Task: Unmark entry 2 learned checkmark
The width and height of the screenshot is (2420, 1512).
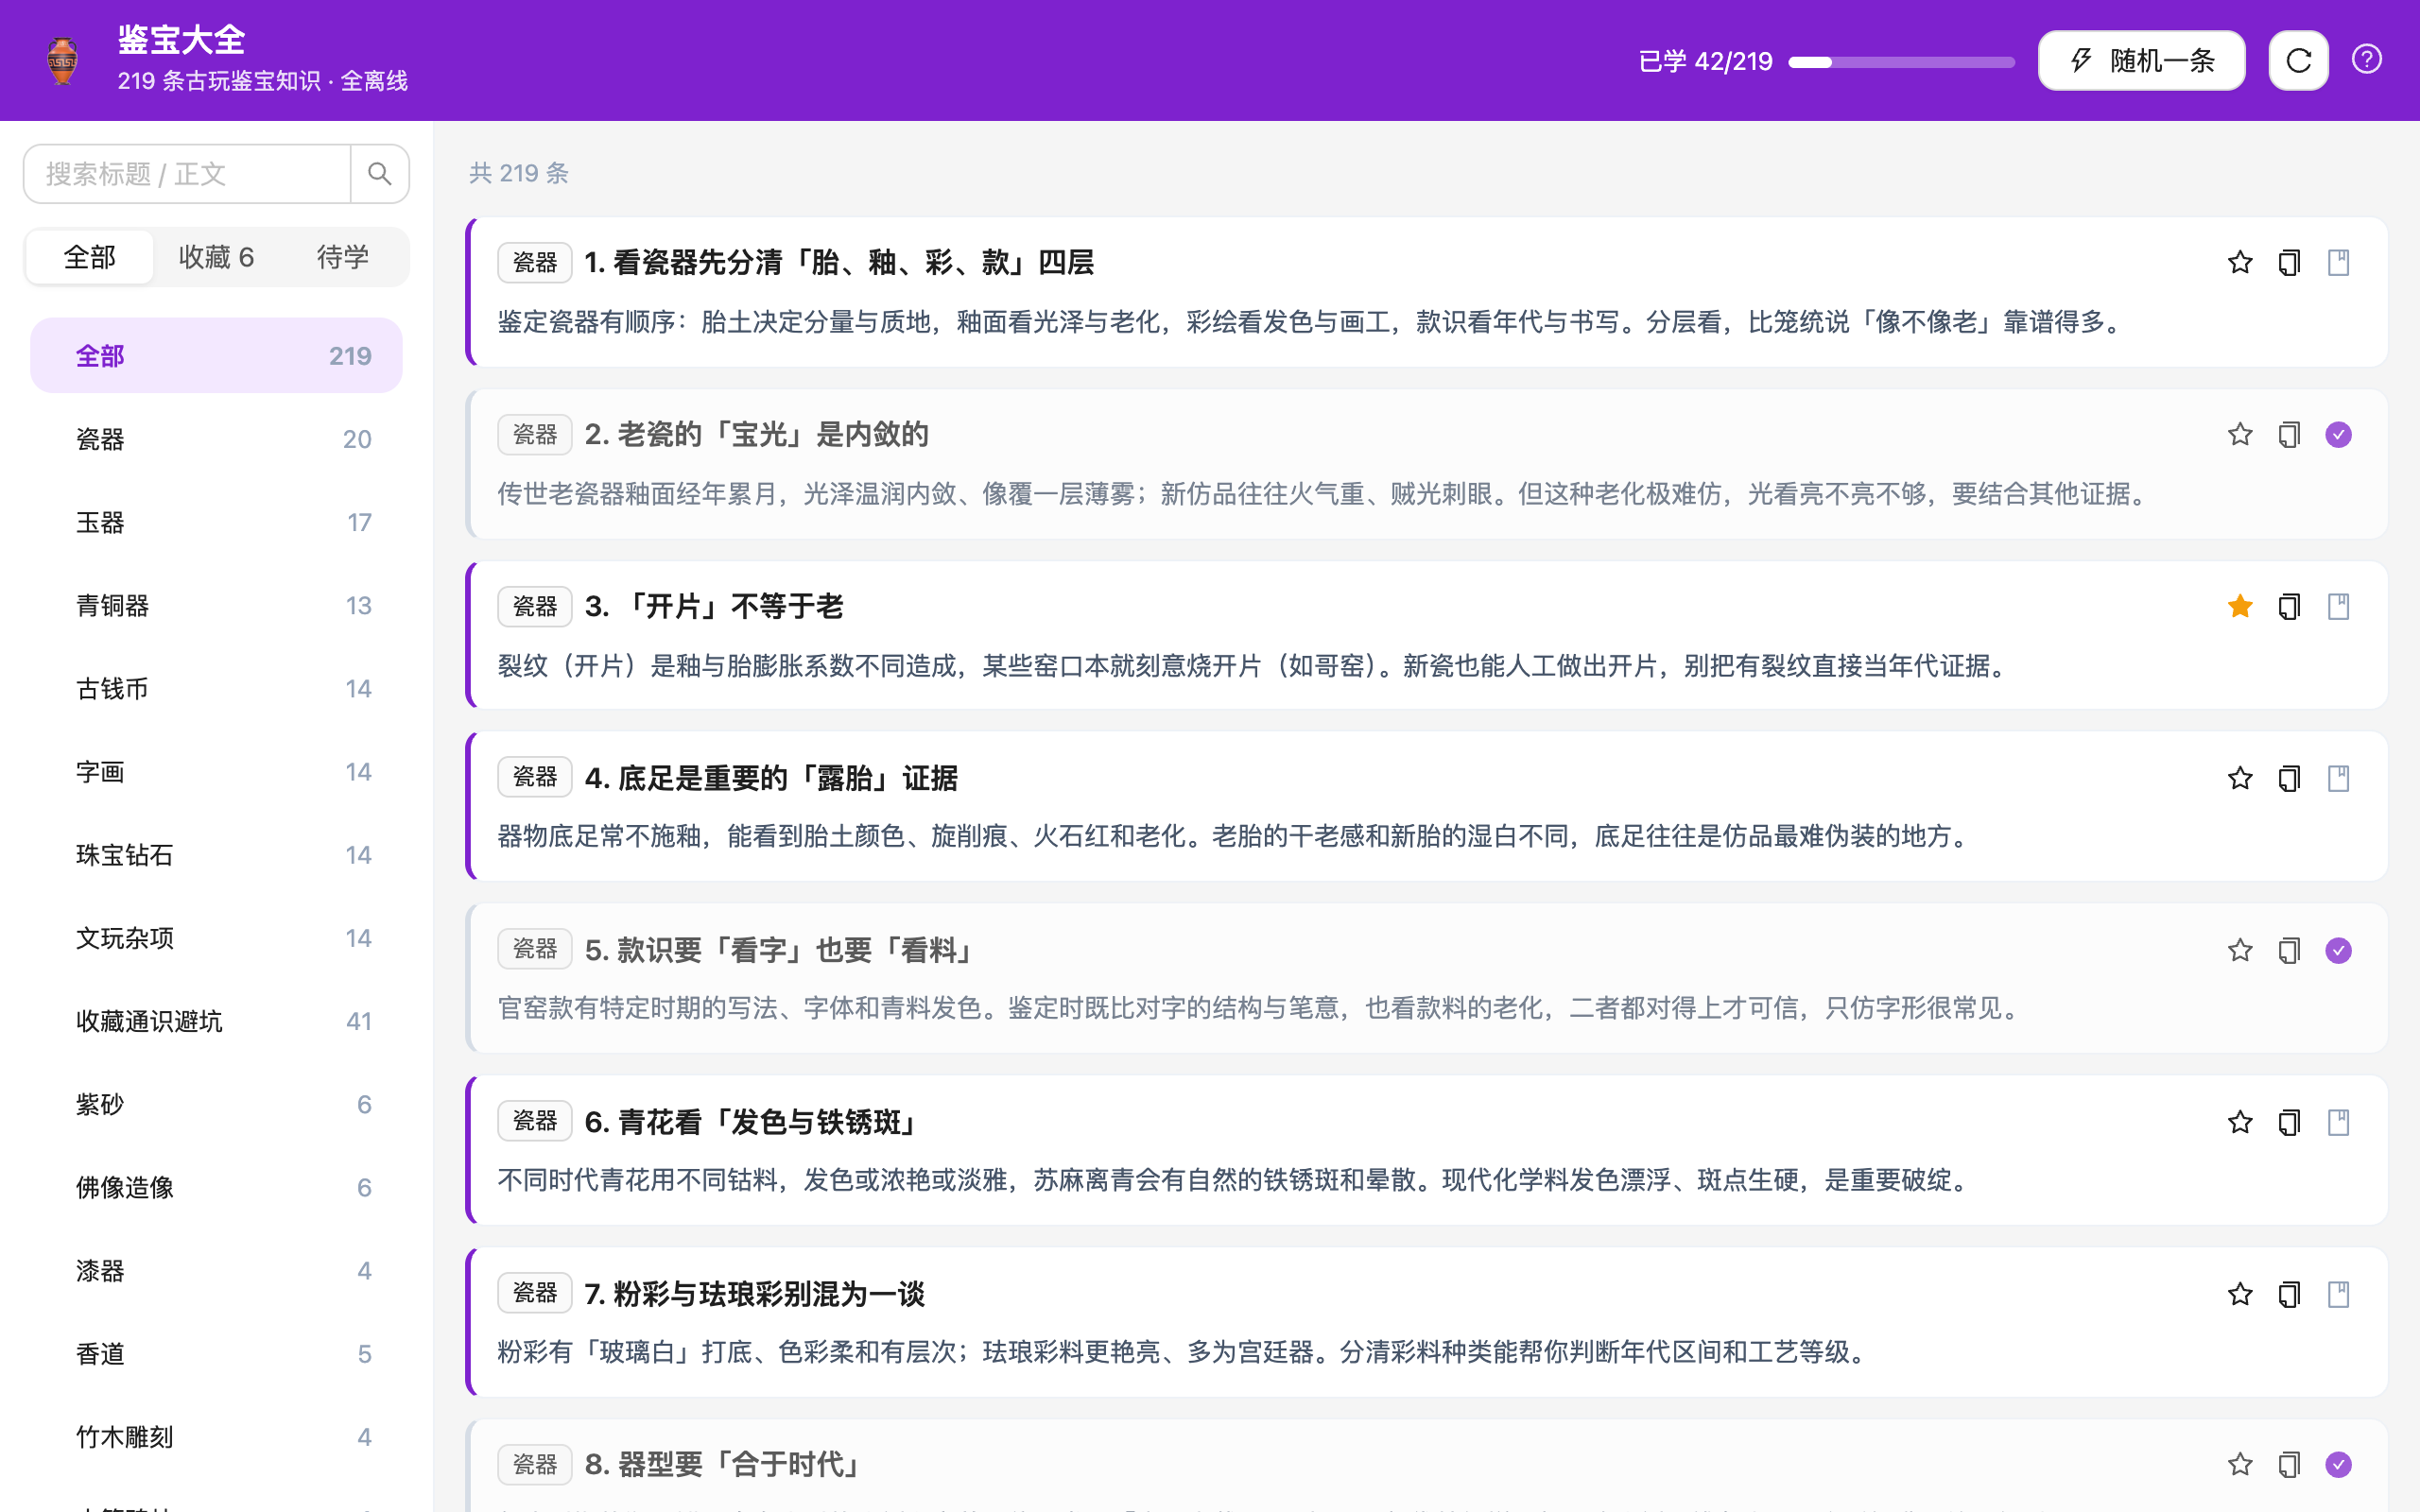Action: click(2338, 435)
